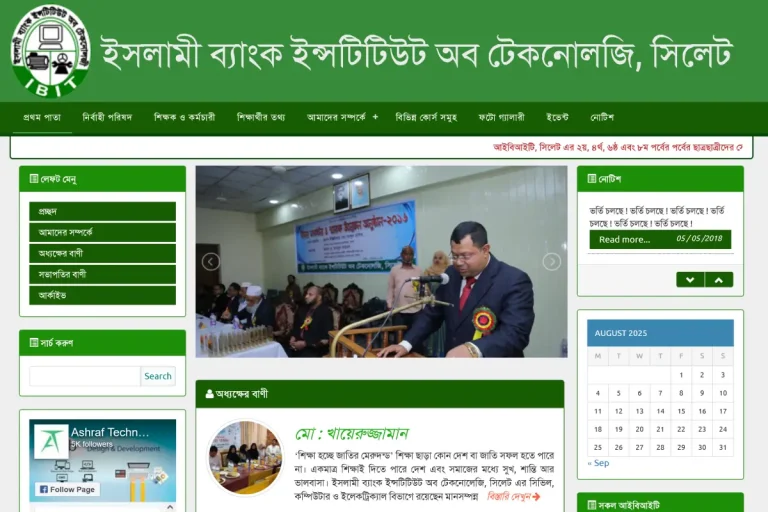The image size is (768, 512).
Task: Click the Search button
Action: [x=158, y=376]
